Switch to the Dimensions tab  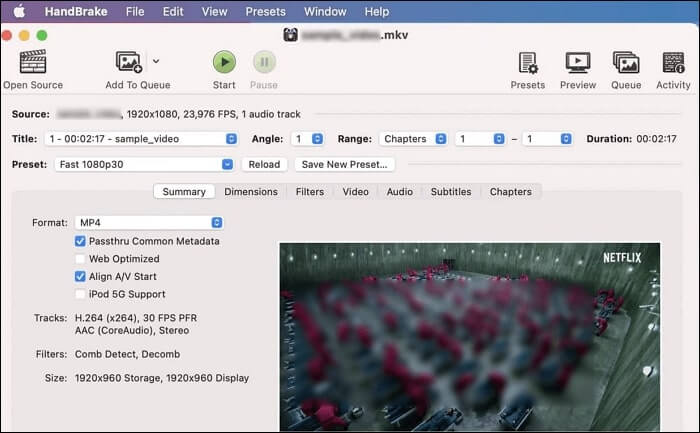pyautogui.click(x=250, y=191)
